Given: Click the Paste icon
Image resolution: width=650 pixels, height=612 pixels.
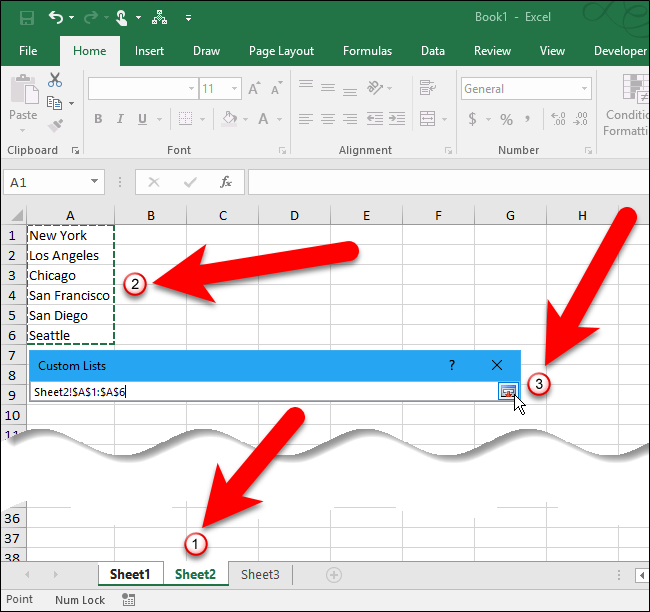Looking at the screenshot, I should click(x=24, y=90).
